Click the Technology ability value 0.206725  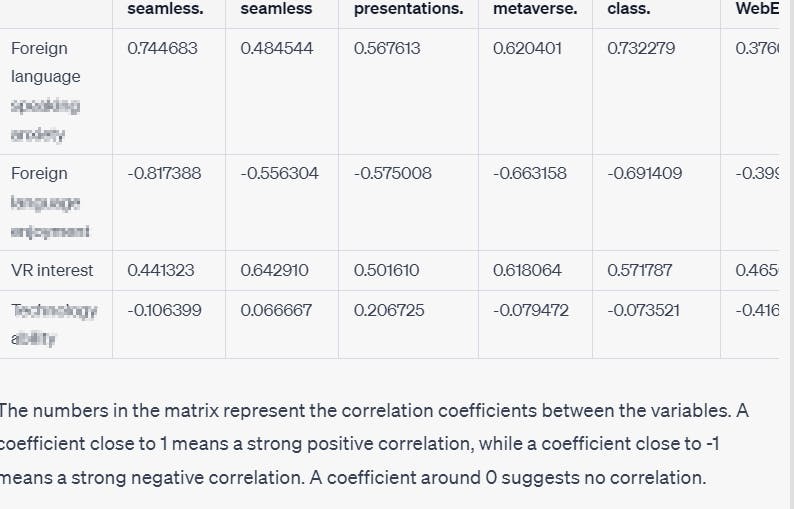pos(388,310)
